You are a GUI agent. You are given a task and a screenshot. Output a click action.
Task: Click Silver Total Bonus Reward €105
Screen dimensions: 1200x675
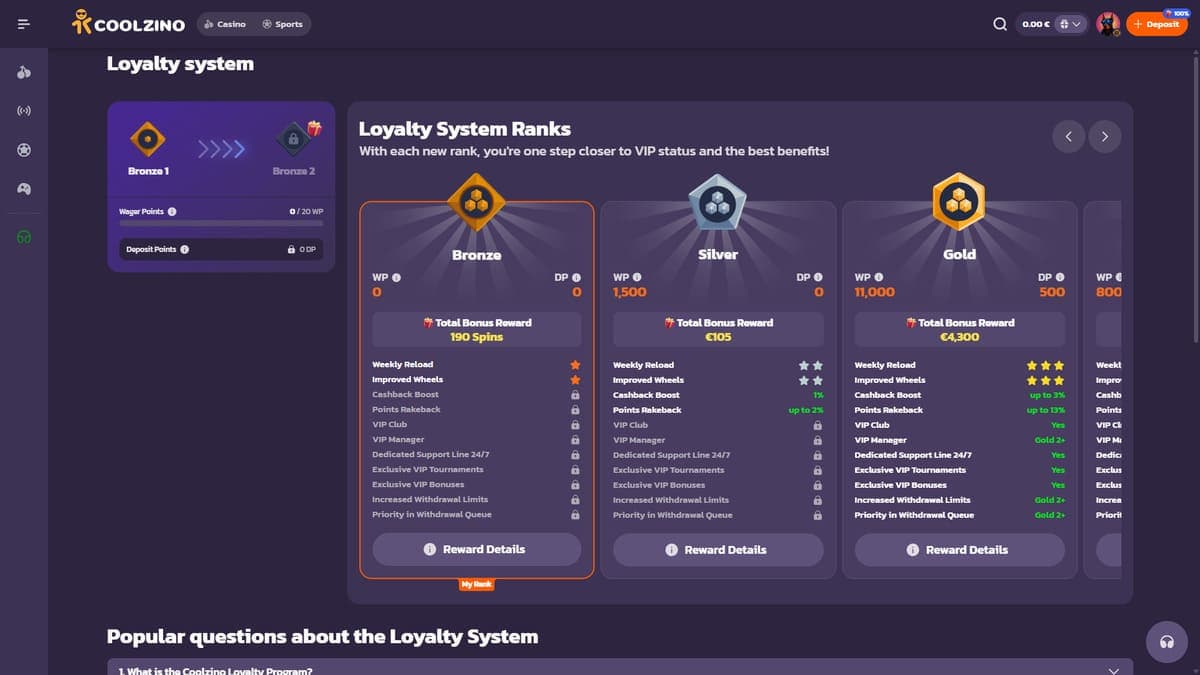click(718, 330)
